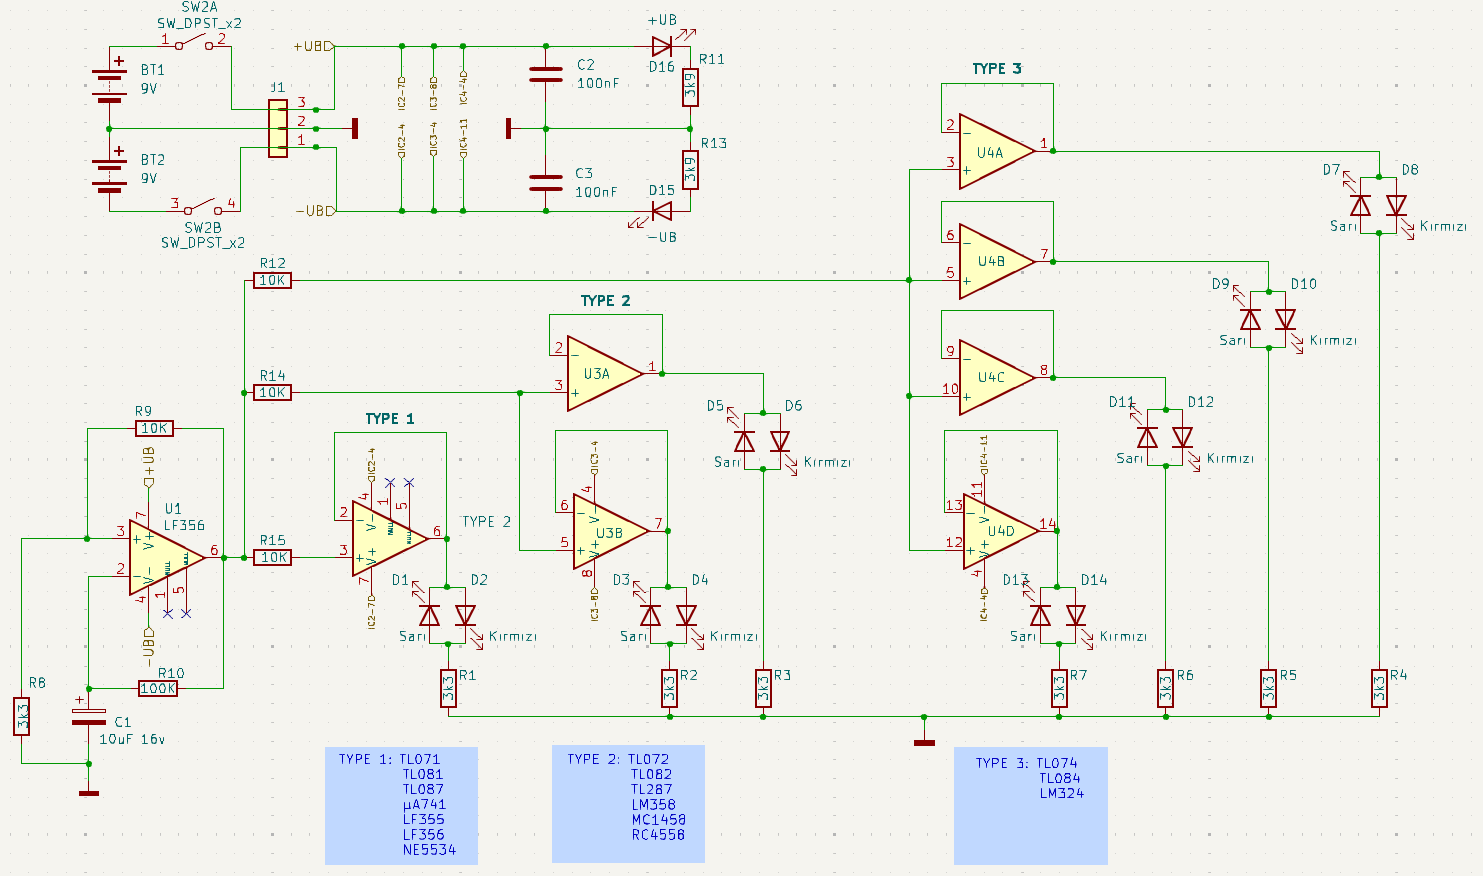The image size is (1483, 876).
Task: Select the U4D op-amp triangle
Action: tap(1001, 532)
